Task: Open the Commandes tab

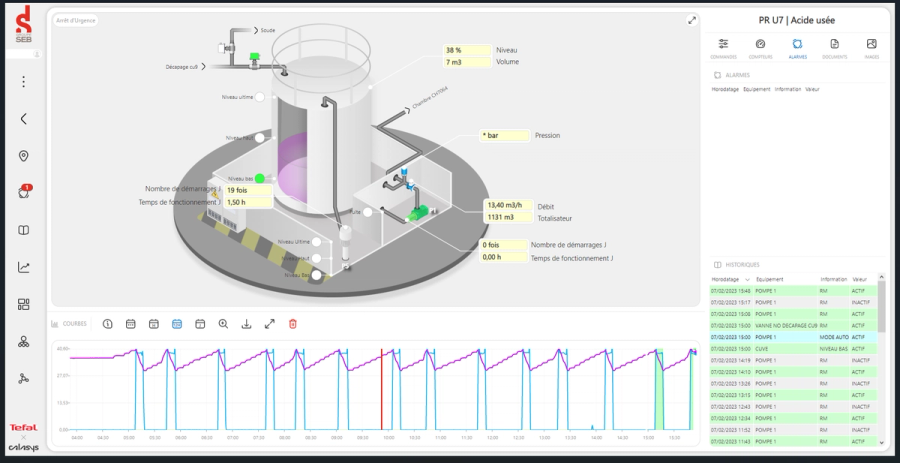Action: [x=723, y=48]
